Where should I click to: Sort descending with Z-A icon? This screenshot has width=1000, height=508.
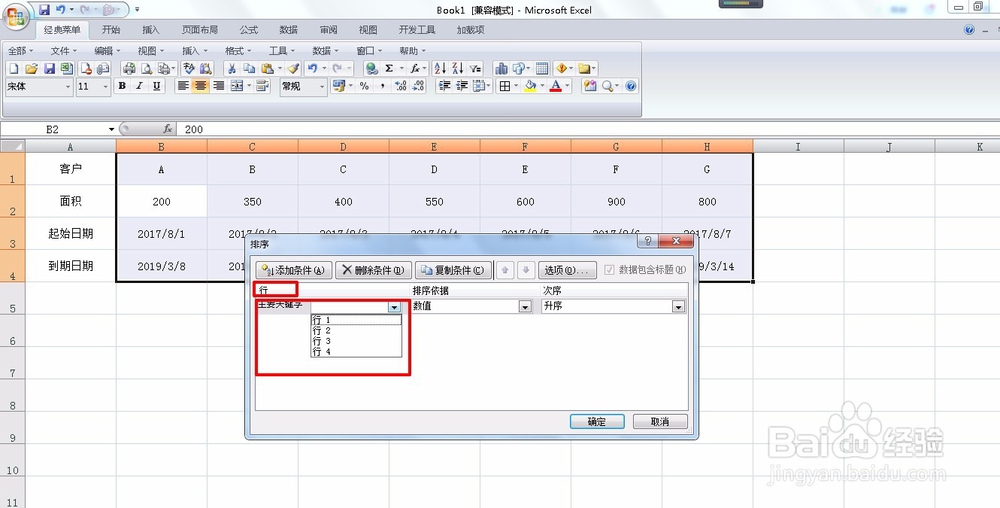(457, 69)
